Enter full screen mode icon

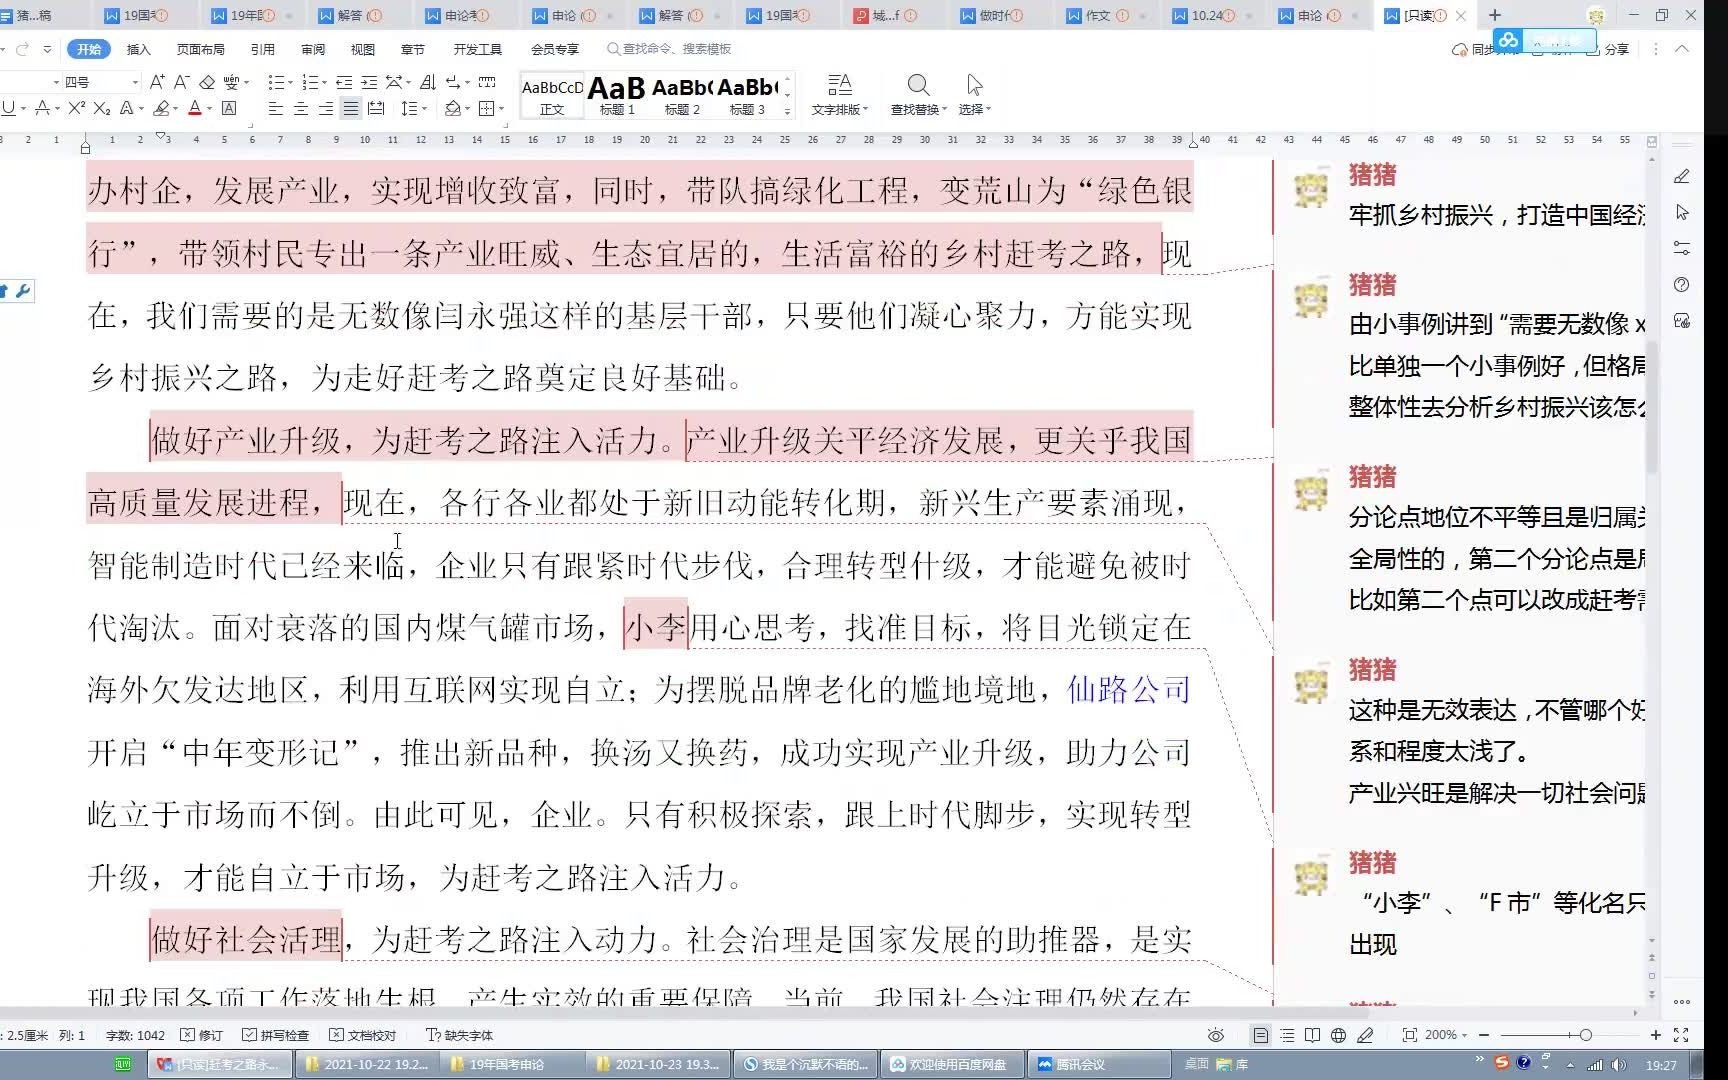click(1681, 1035)
